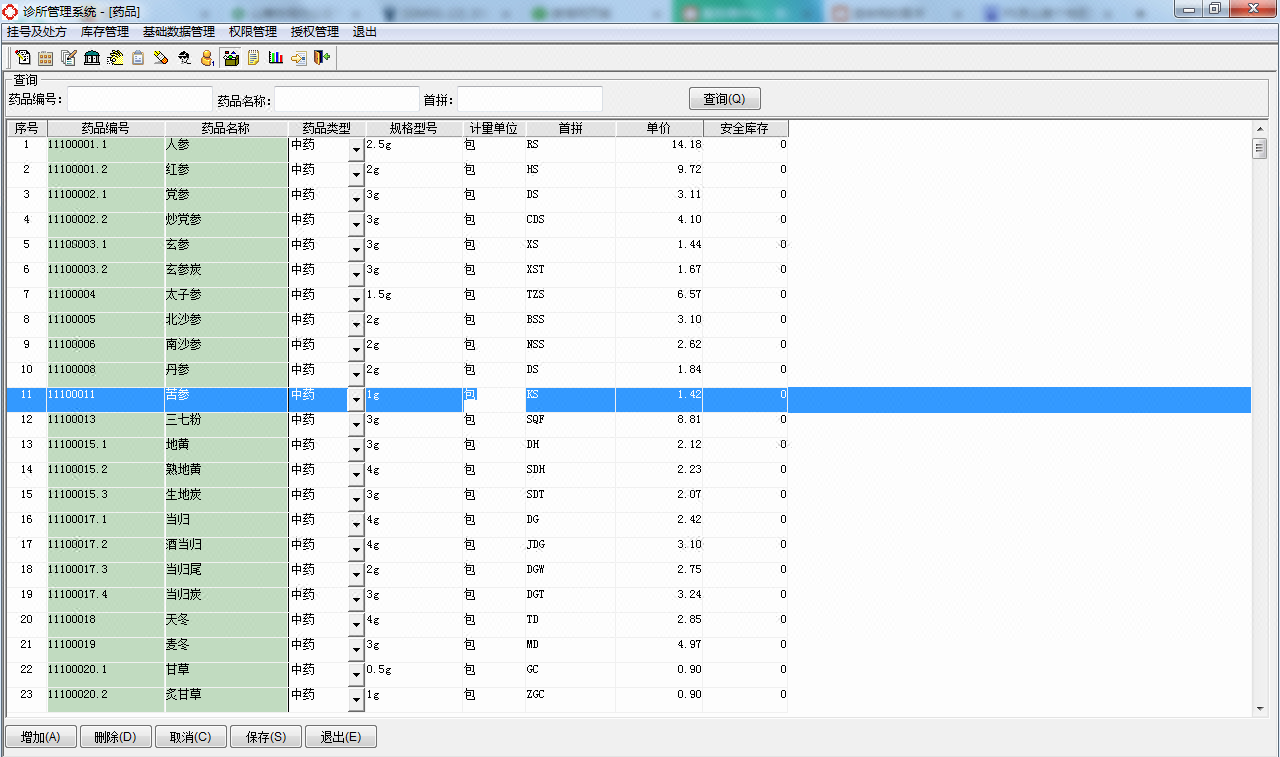Image resolution: width=1280 pixels, height=757 pixels.
Task: Click the 退出 menu item
Action: (x=365, y=32)
